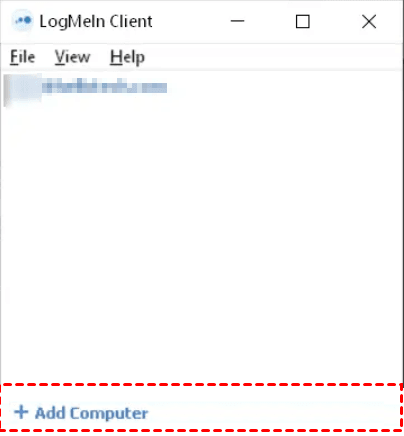Open the File menu
404x436 pixels.
click(22, 57)
